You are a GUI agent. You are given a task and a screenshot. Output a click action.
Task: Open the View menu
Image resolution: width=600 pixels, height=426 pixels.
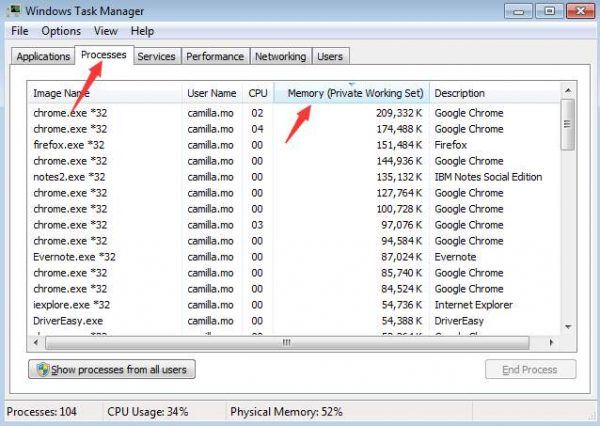point(105,31)
